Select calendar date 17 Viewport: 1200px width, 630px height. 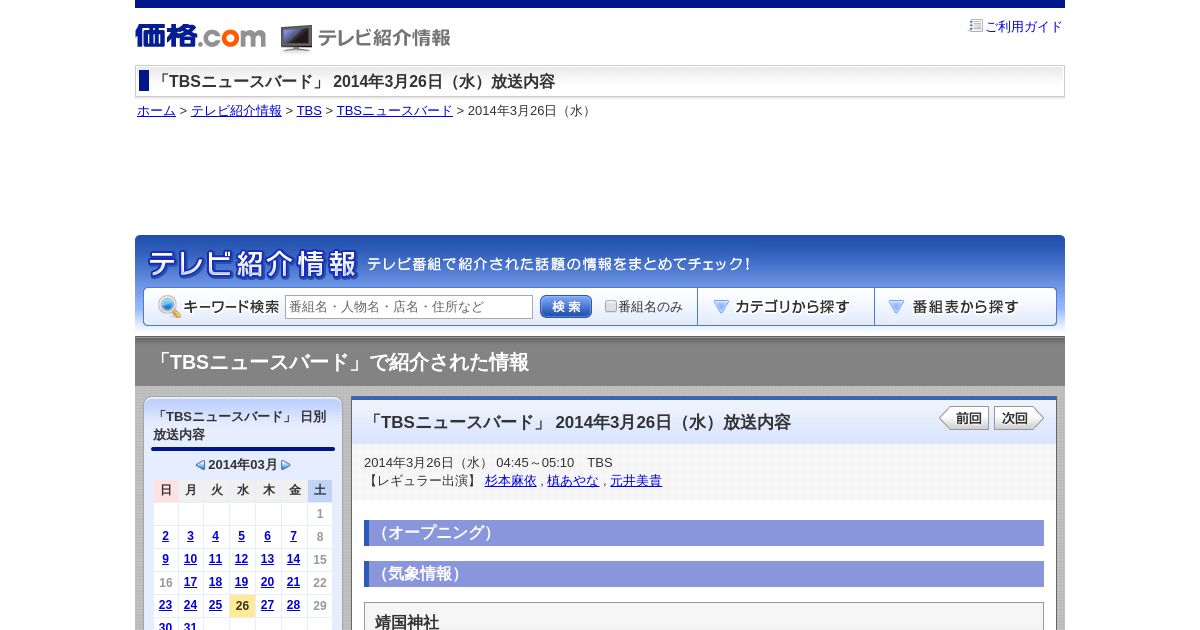pos(190,582)
